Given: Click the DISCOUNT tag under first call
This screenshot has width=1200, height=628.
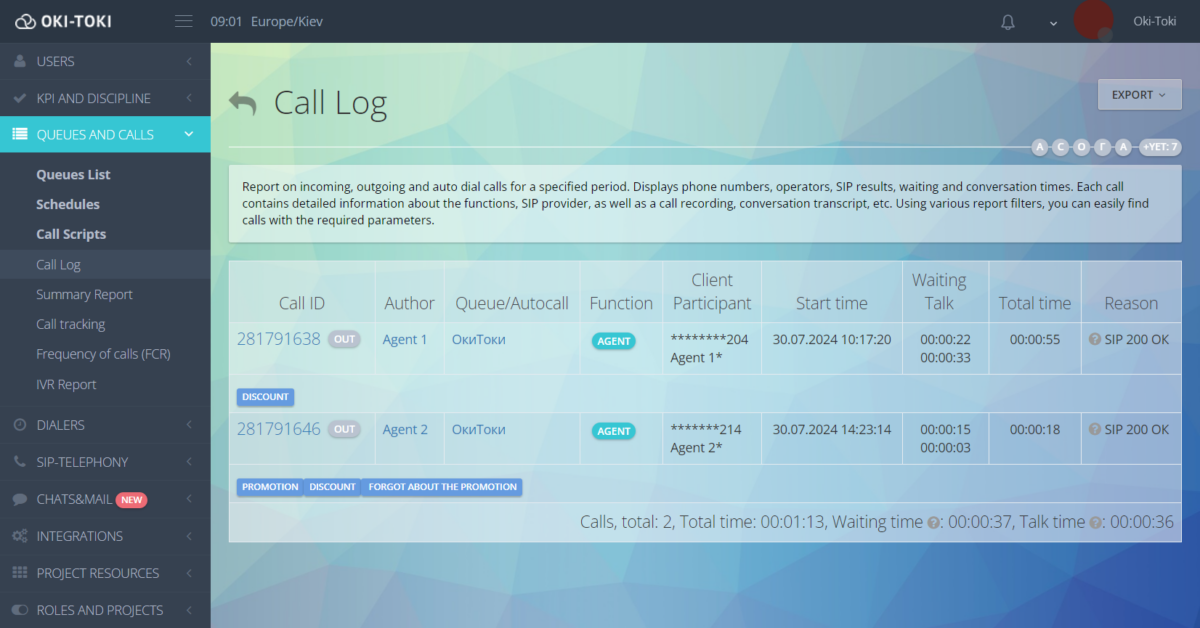Looking at the screenshot, I should (265, 397).
